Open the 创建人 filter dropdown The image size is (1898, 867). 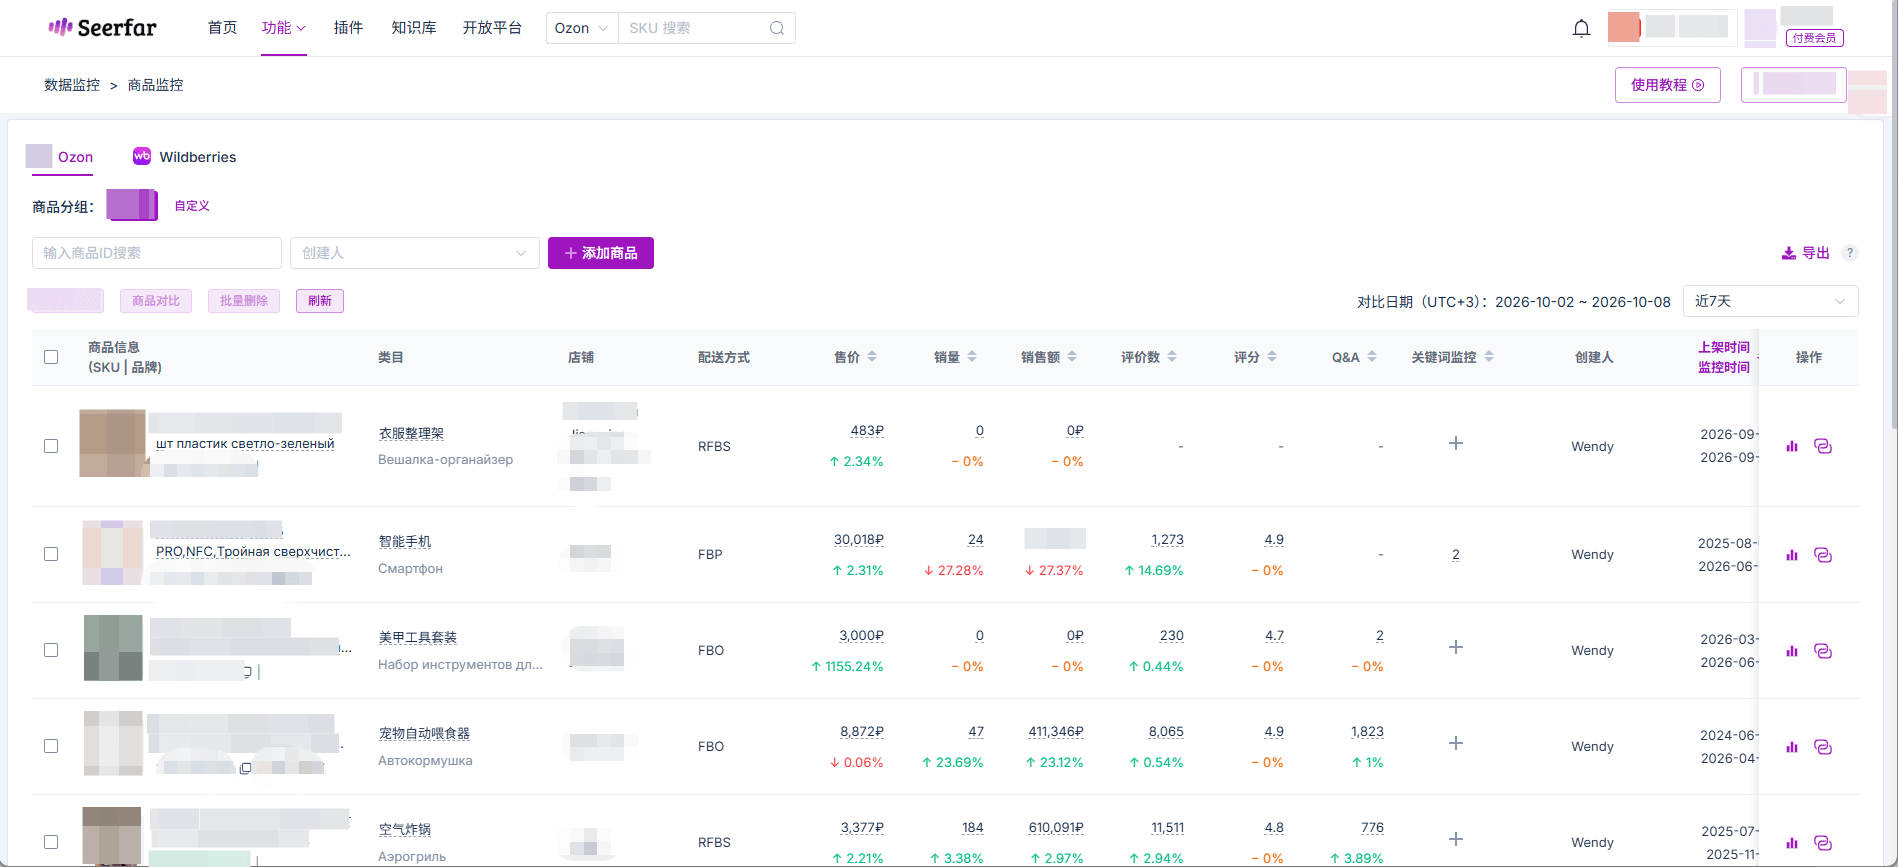point(415,253)
